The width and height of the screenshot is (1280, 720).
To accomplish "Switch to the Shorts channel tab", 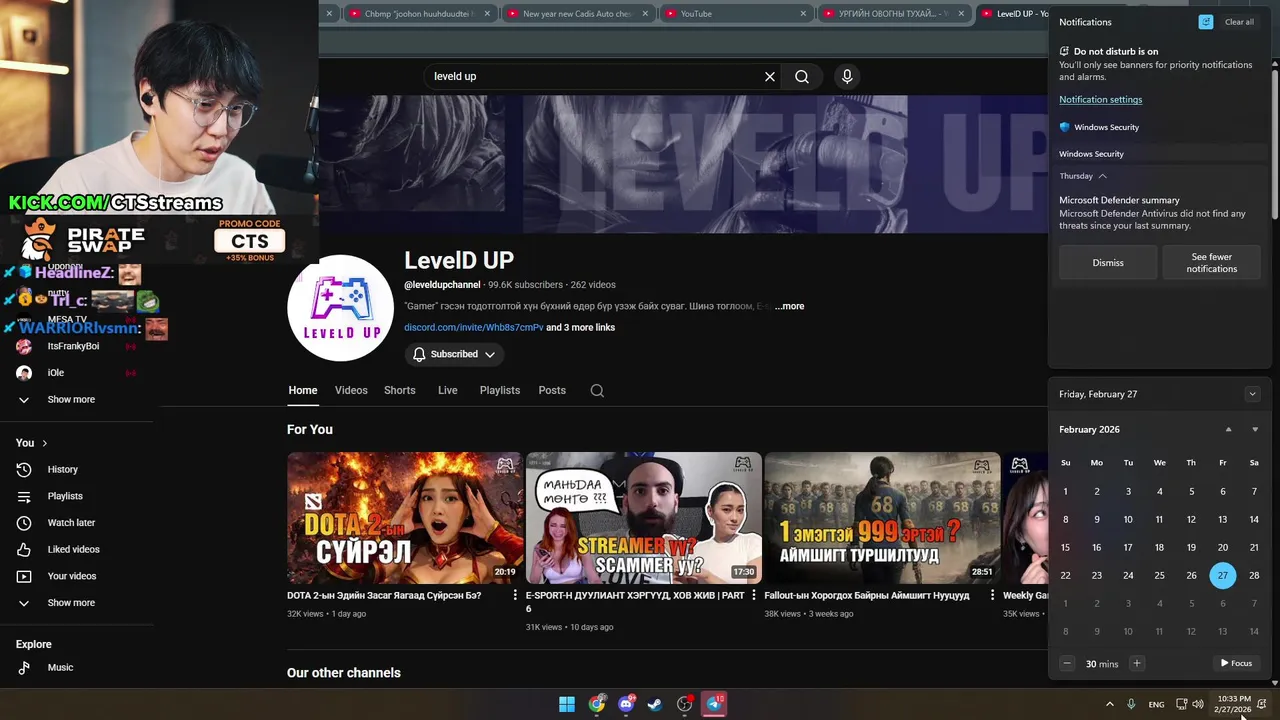I will coord(399,390).
